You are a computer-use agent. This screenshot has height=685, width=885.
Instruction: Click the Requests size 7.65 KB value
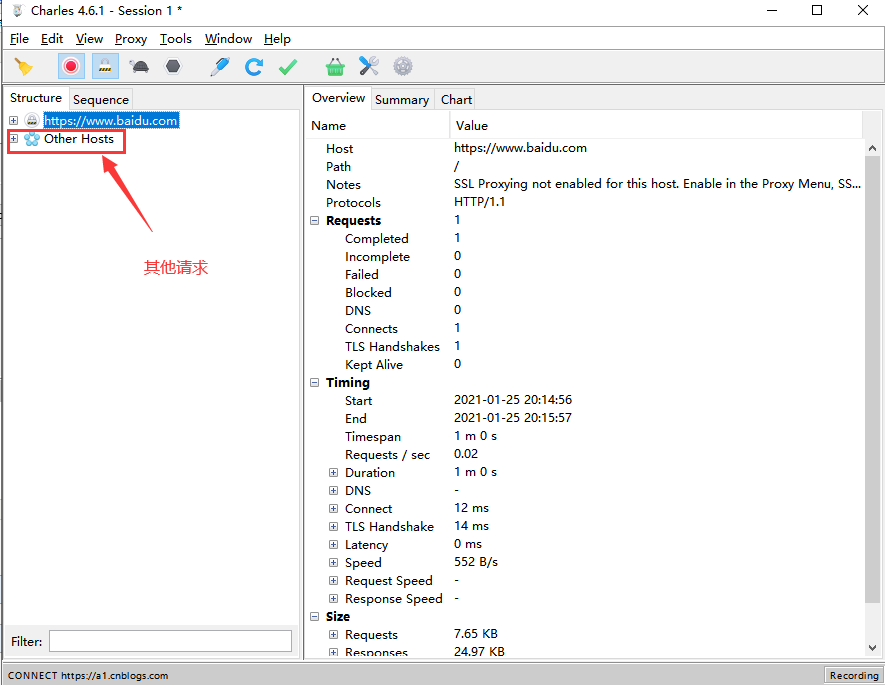(476, 634)
